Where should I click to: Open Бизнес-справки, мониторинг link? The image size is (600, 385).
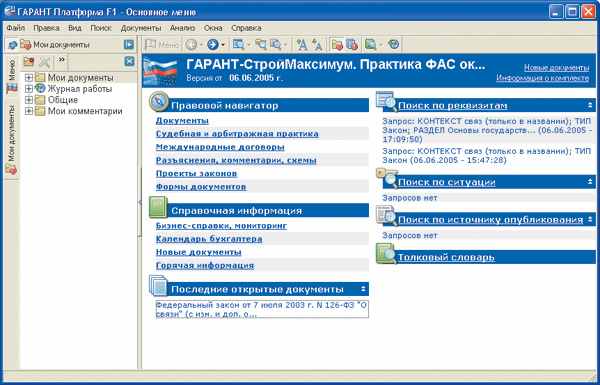[222, 226]
